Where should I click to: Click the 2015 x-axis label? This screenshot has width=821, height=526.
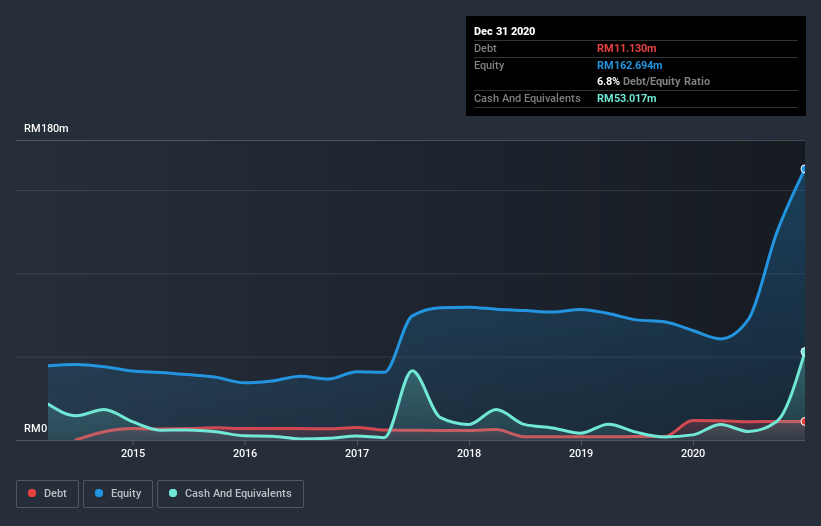click(x=133, y=453)
